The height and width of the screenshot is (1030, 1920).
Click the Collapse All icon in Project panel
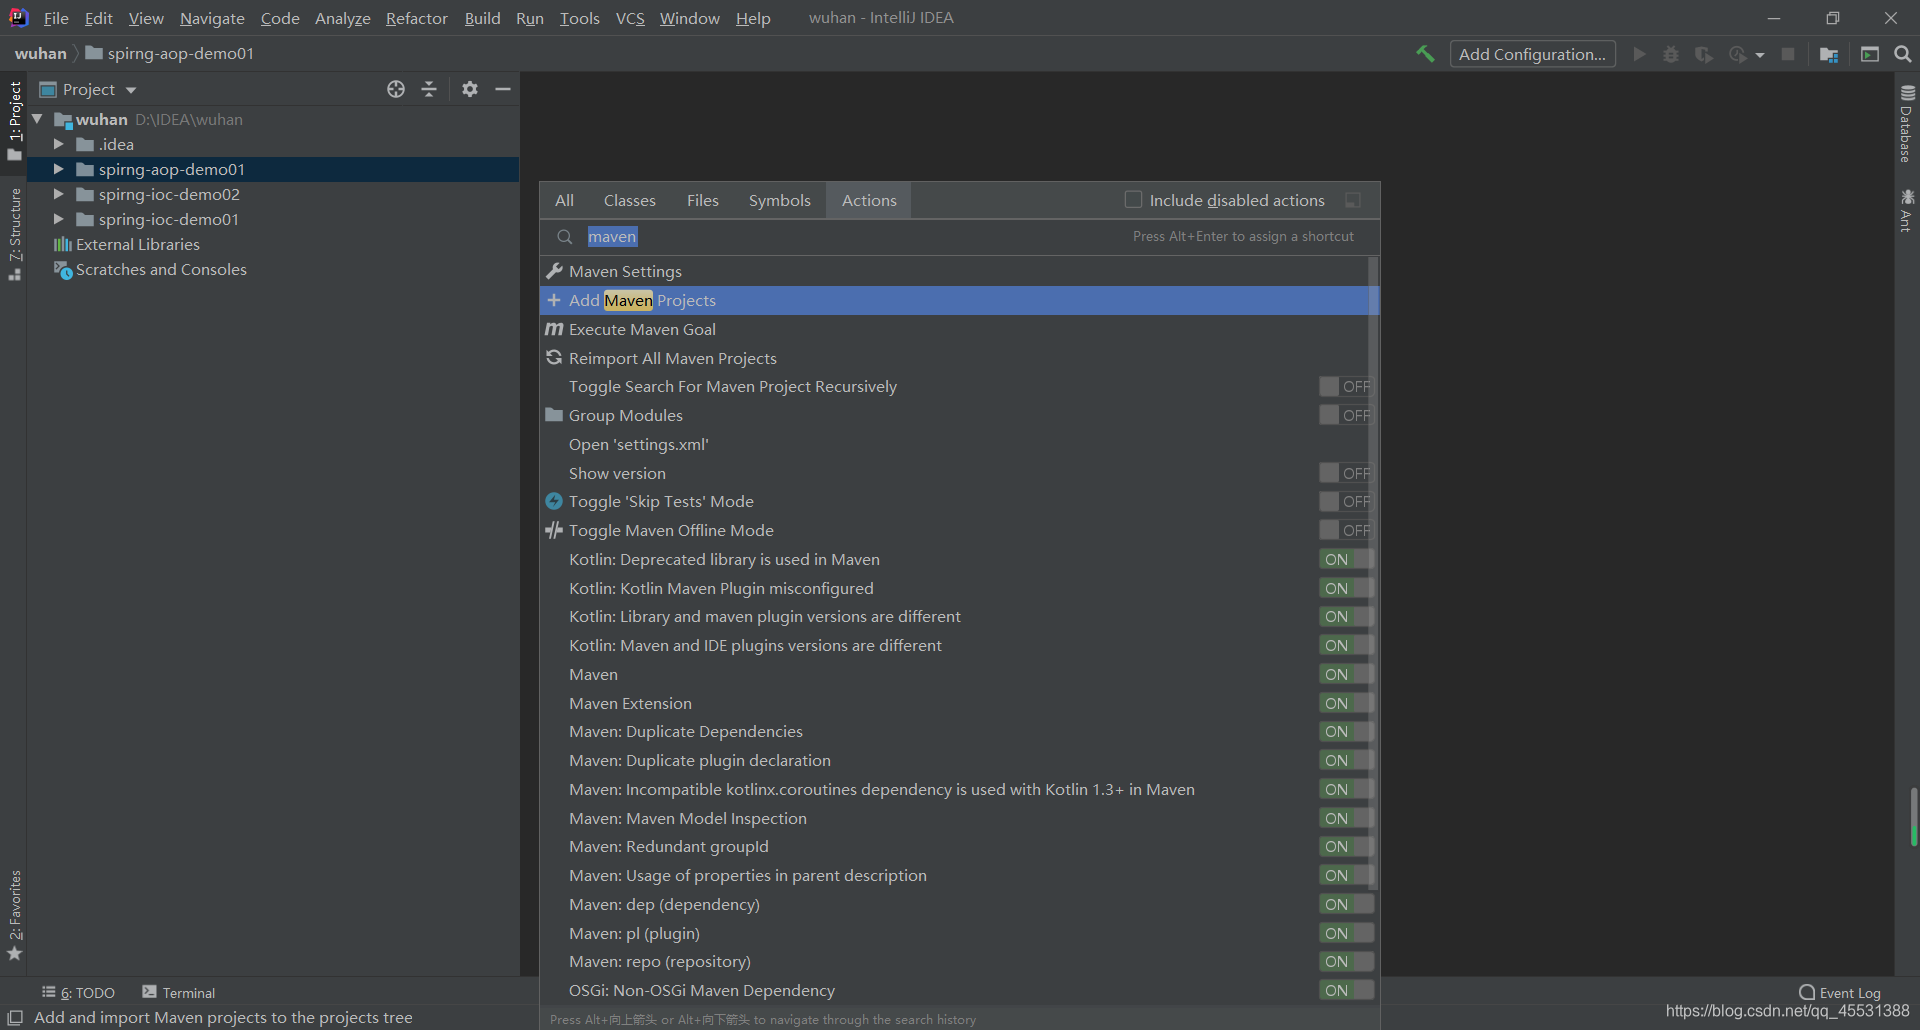click(429, 89)
